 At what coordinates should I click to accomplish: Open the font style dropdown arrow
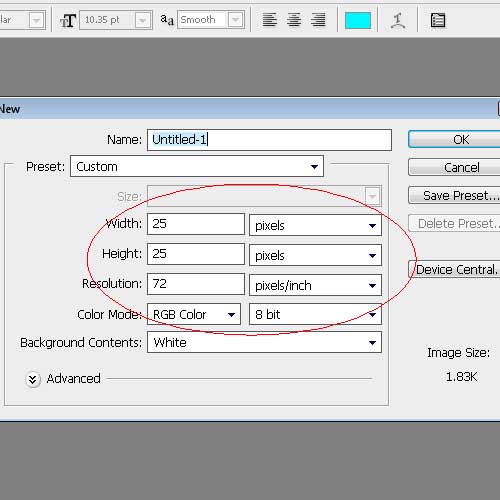tap(36, 21)
